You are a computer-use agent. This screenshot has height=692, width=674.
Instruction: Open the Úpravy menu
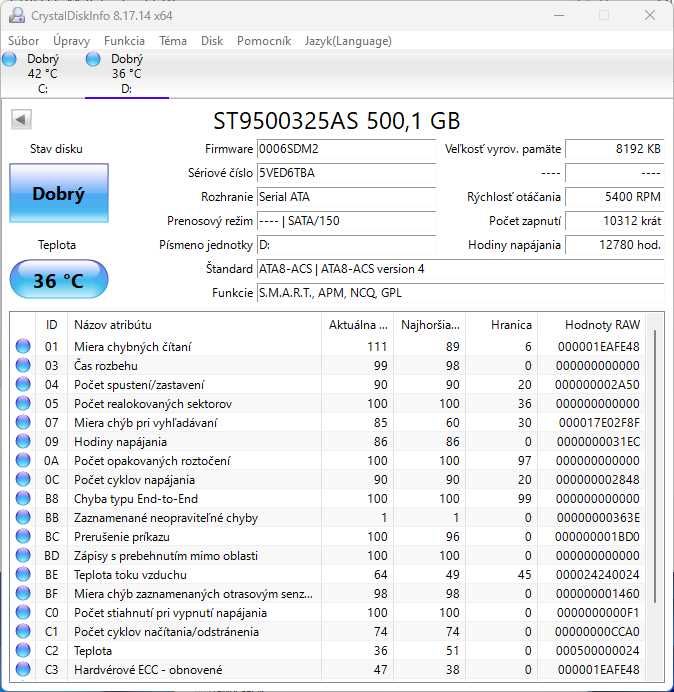[72, 41]
